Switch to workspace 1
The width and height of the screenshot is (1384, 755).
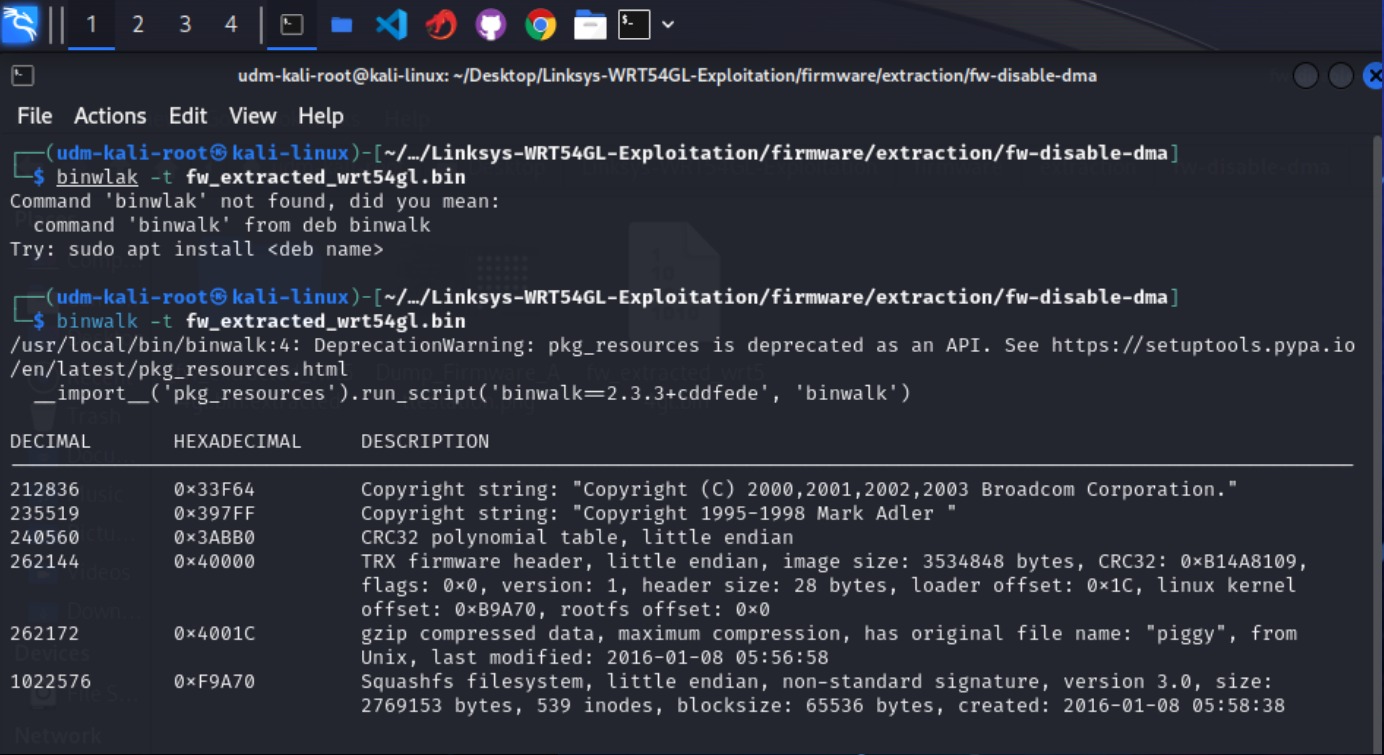coord(91,24)
